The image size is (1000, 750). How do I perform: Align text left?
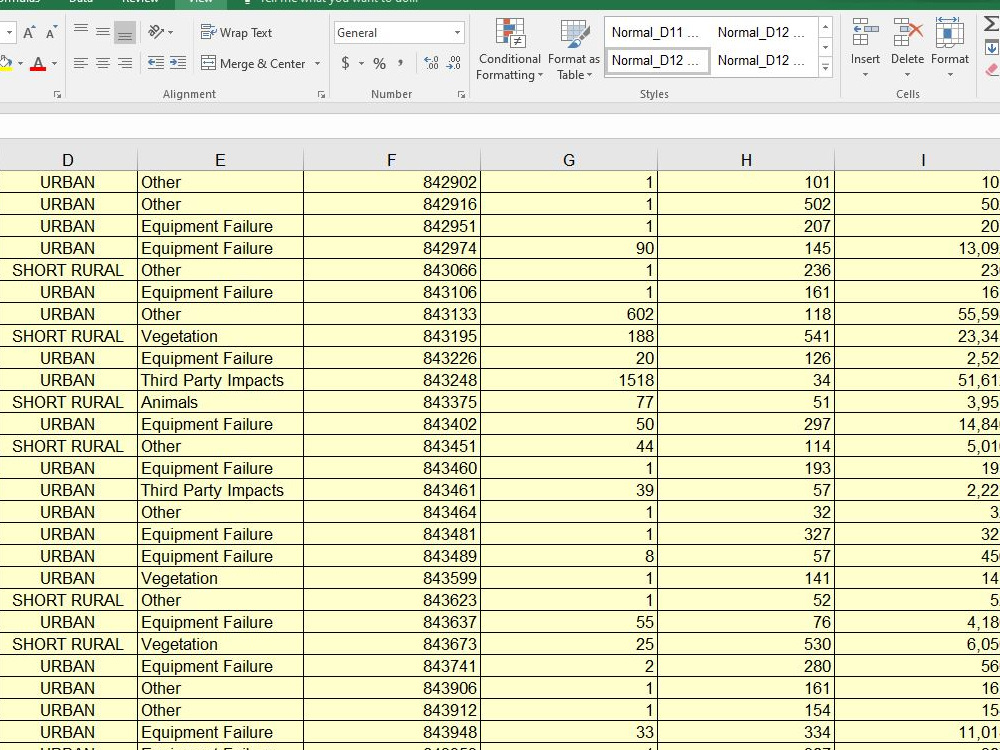[80, 63]
